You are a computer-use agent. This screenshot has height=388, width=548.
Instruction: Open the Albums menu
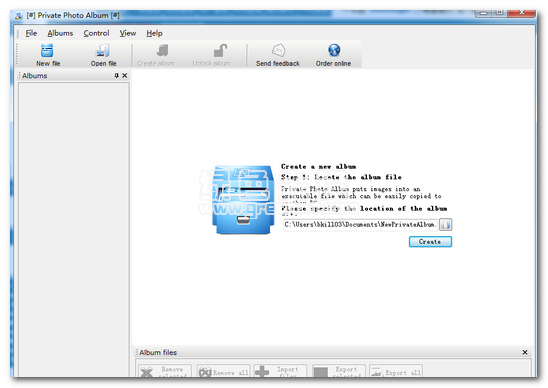(60, 33)
